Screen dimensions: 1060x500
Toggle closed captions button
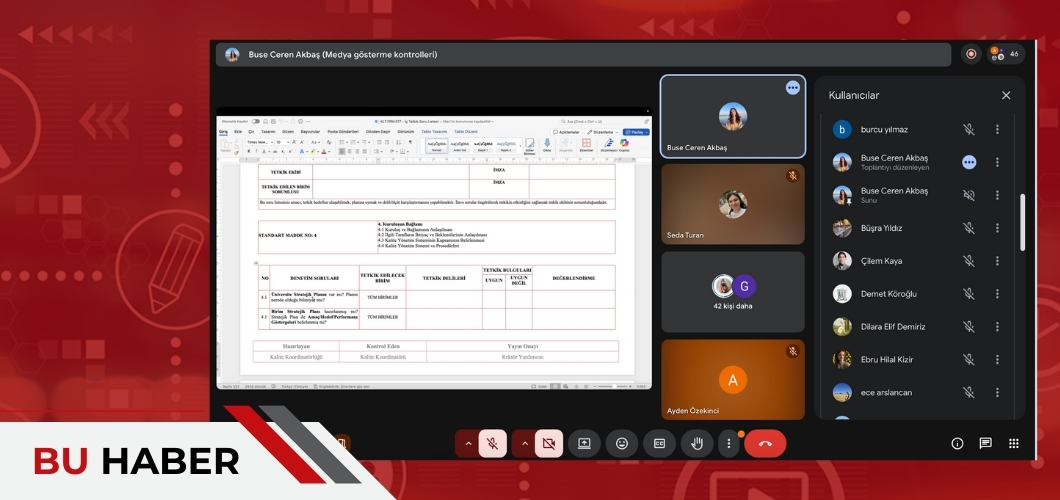point(659,443)
